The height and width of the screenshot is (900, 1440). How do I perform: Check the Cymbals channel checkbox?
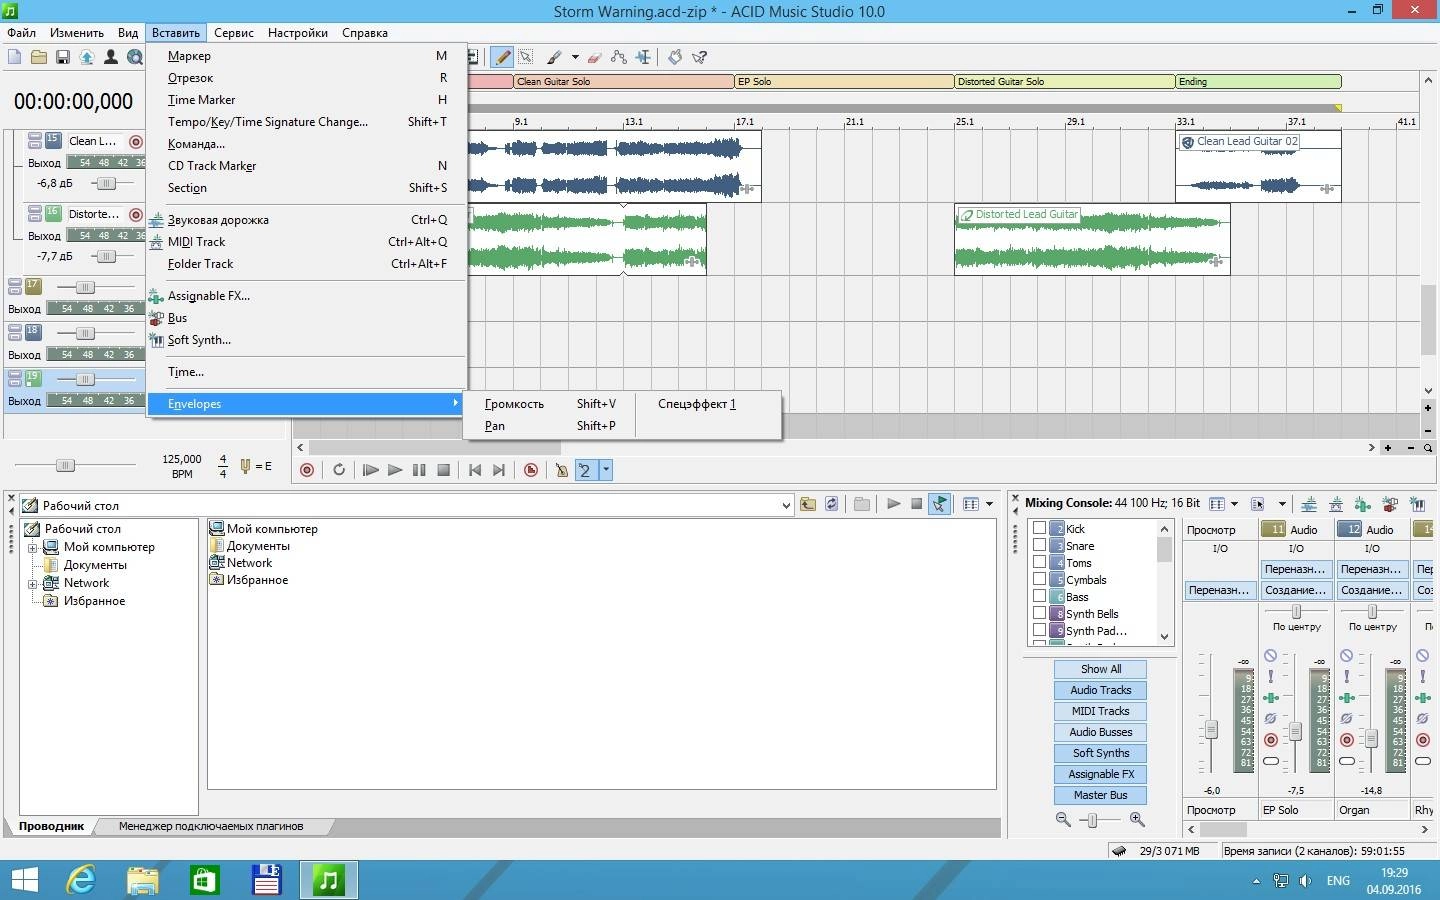tap(1039, 579)
